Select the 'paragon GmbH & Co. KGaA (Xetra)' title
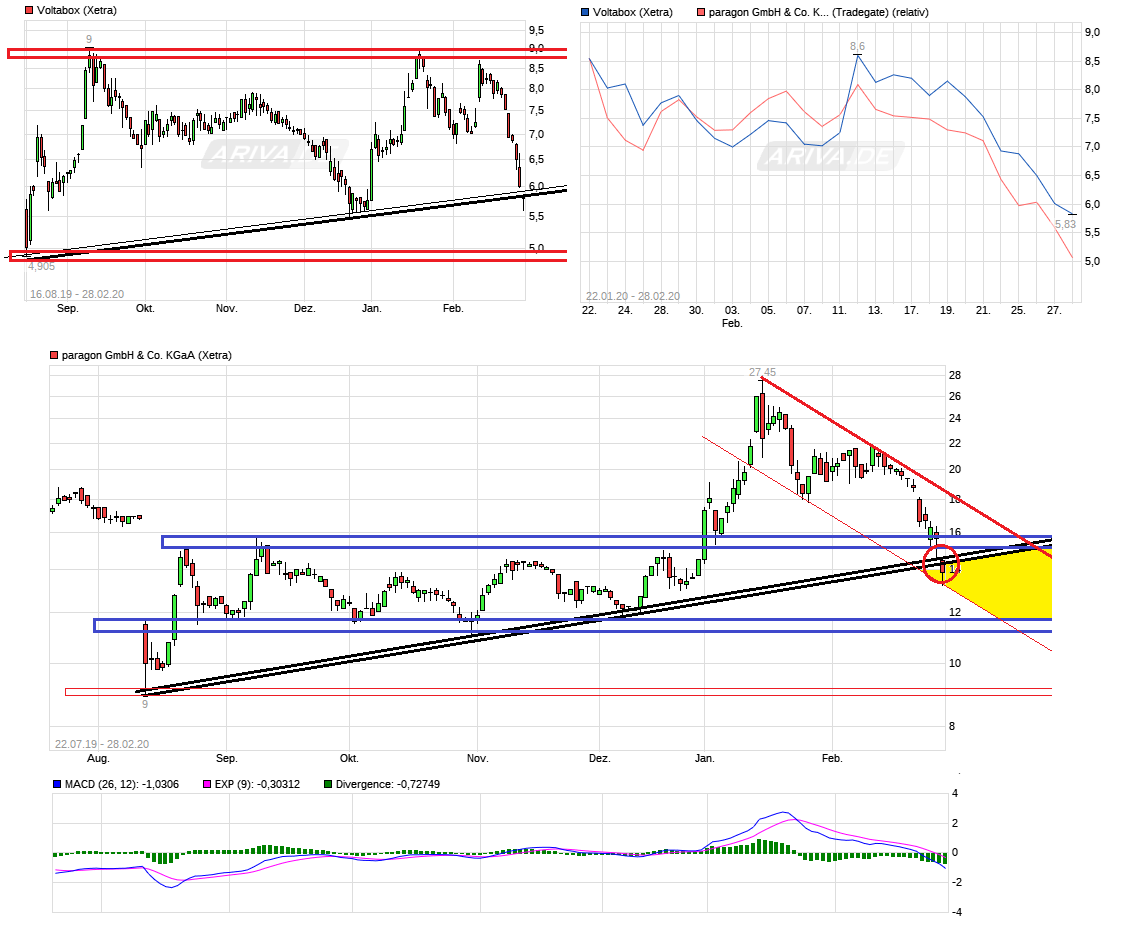 click(146, 355)
